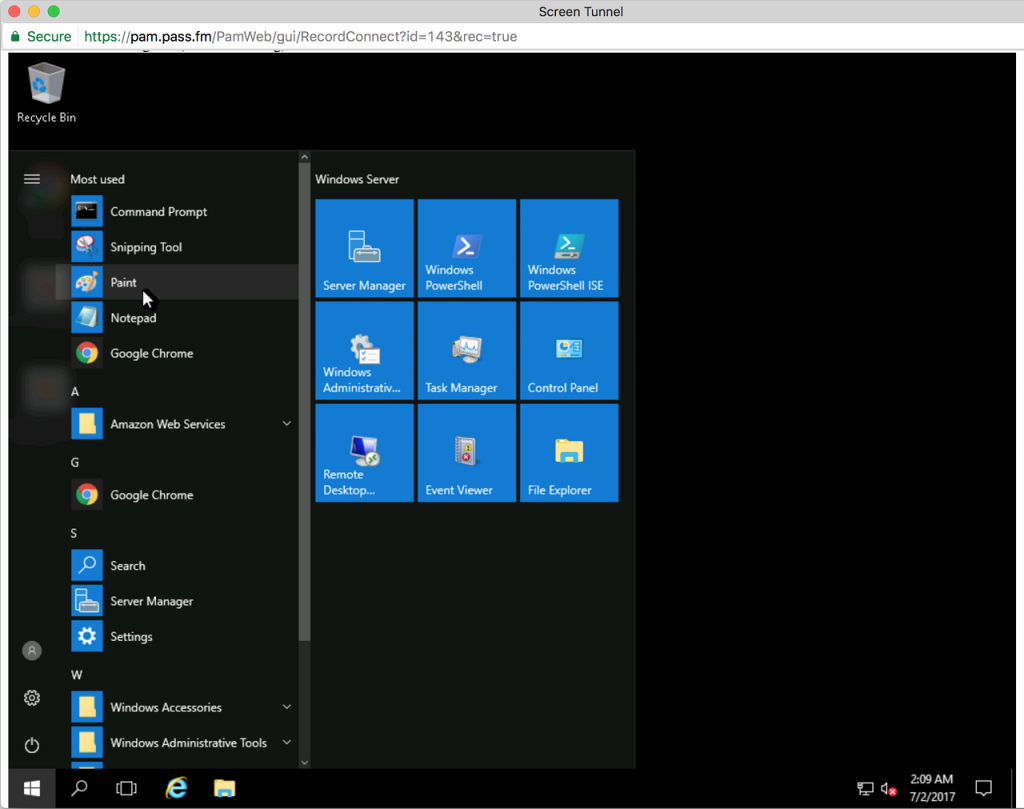Screen dimensions: 1024x809
Task: Select Notepad from the Most used list
Action: coord(133,318)
